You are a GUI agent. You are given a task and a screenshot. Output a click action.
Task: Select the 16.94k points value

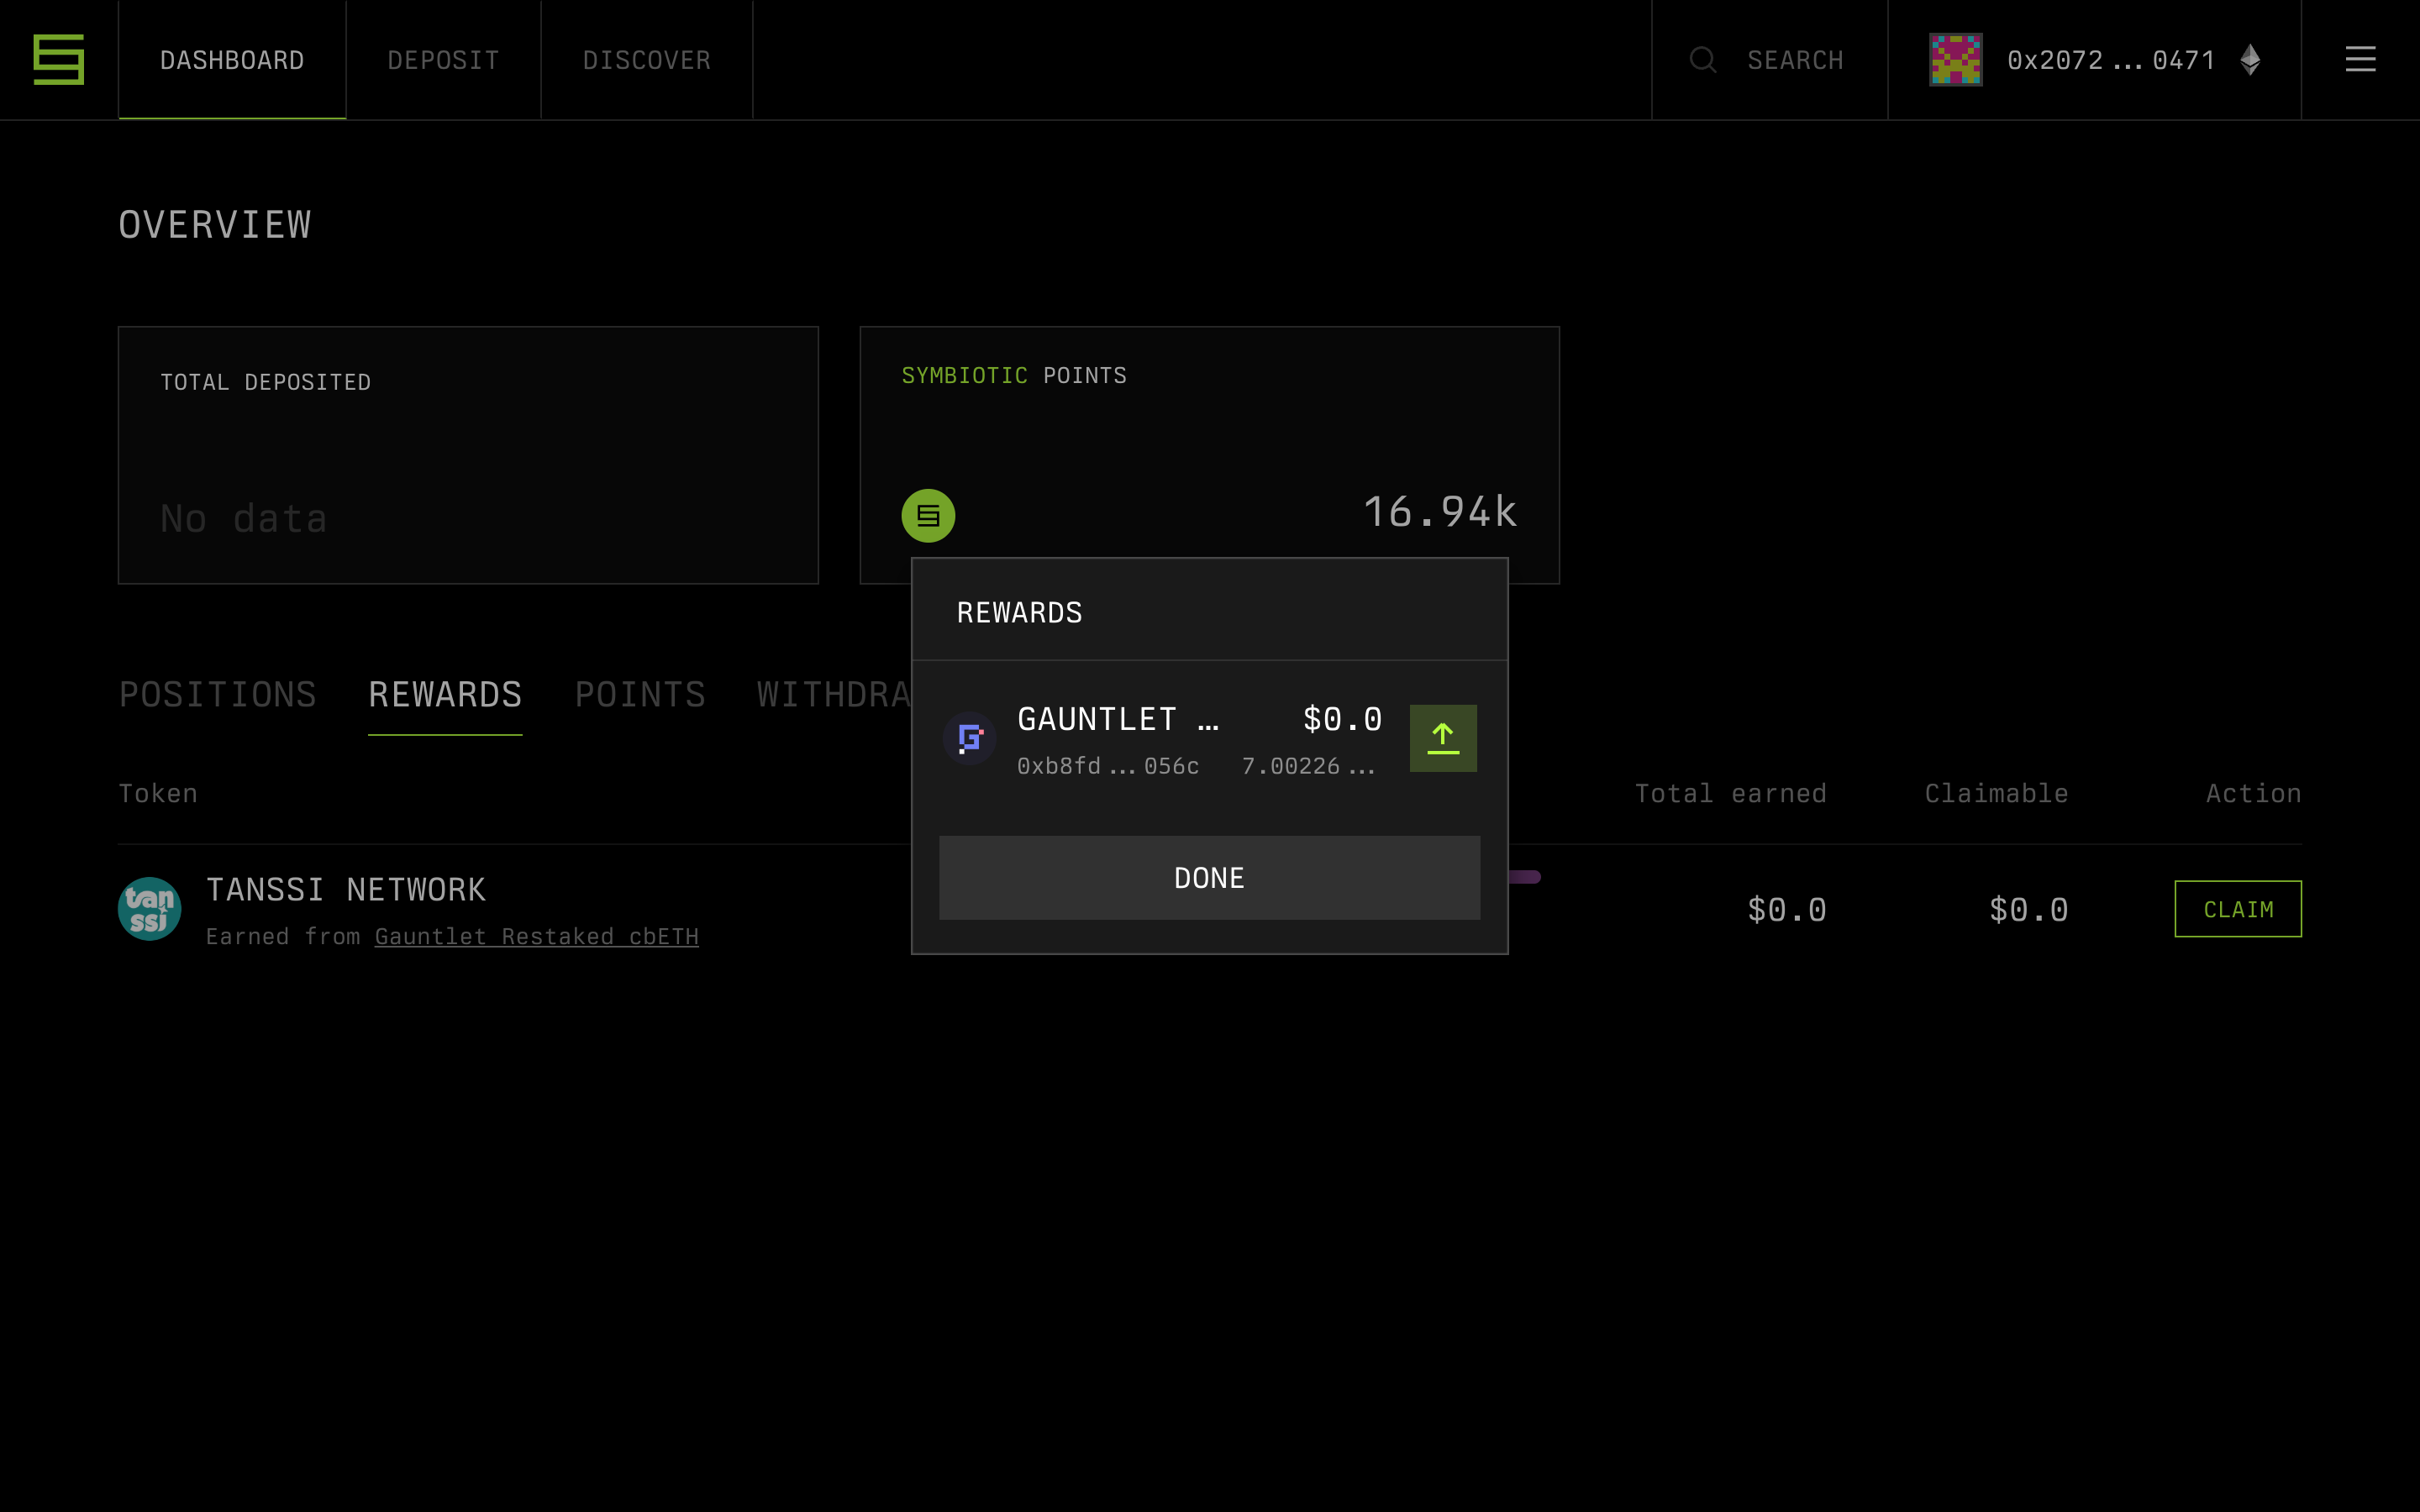[x=1440, y=512]
